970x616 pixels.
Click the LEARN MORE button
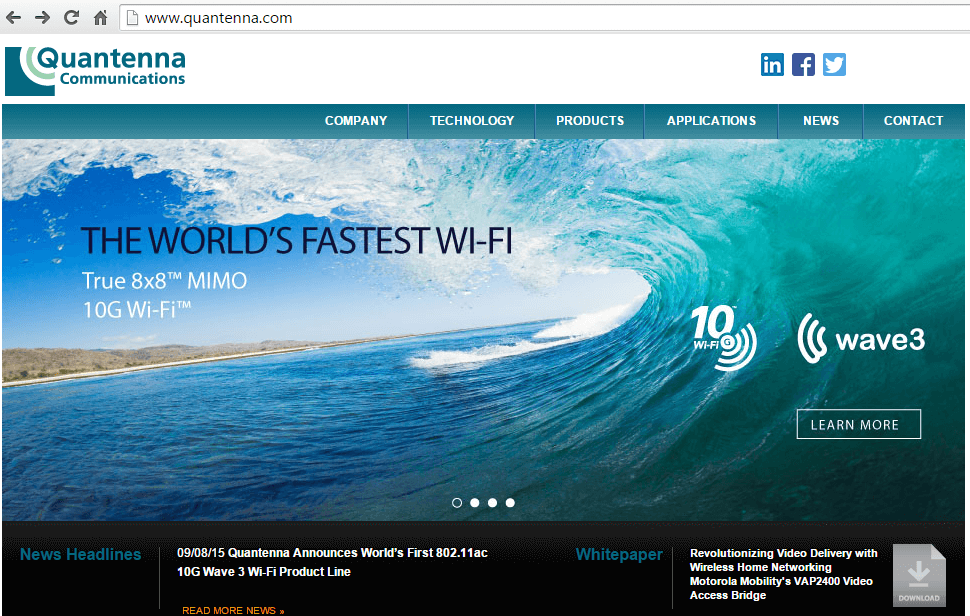(x=858, y=424)
